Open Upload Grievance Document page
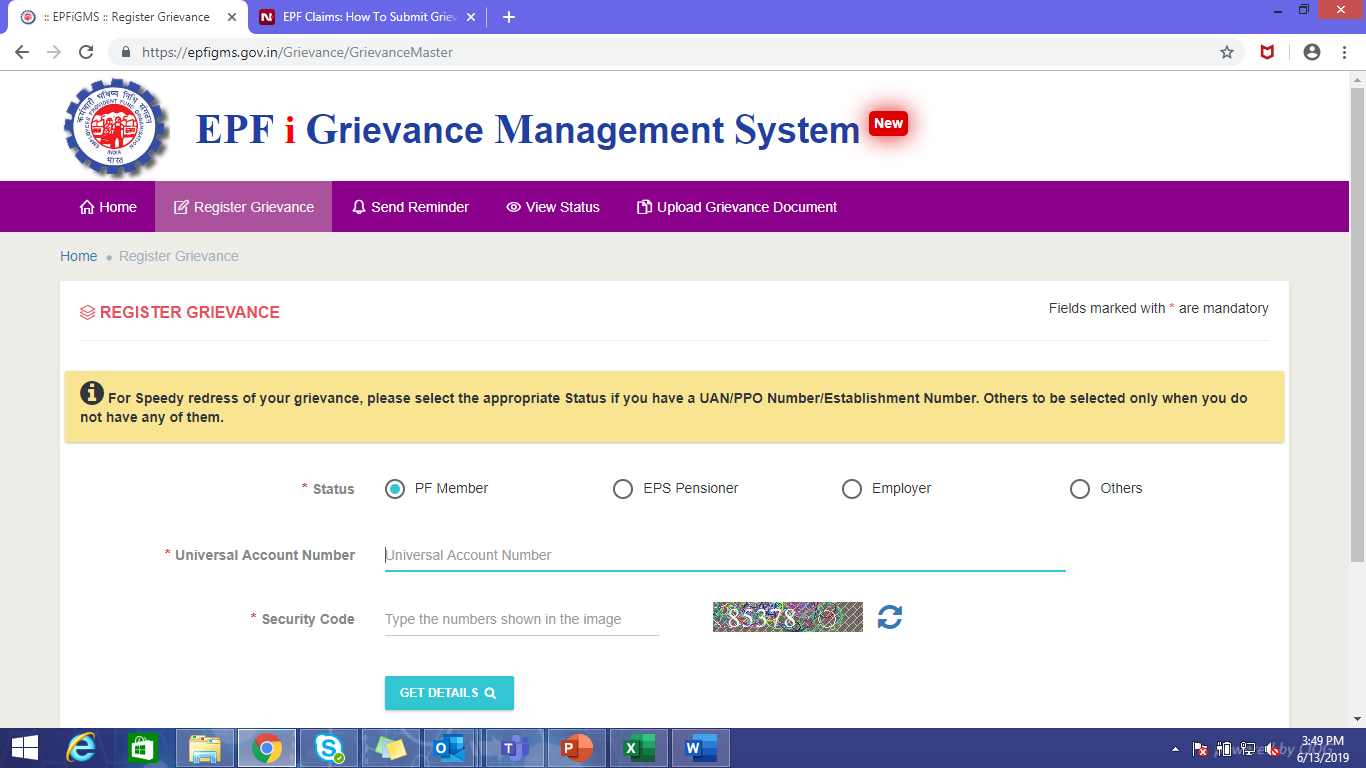Screen dimensions: 1366x768 (737, 207)
